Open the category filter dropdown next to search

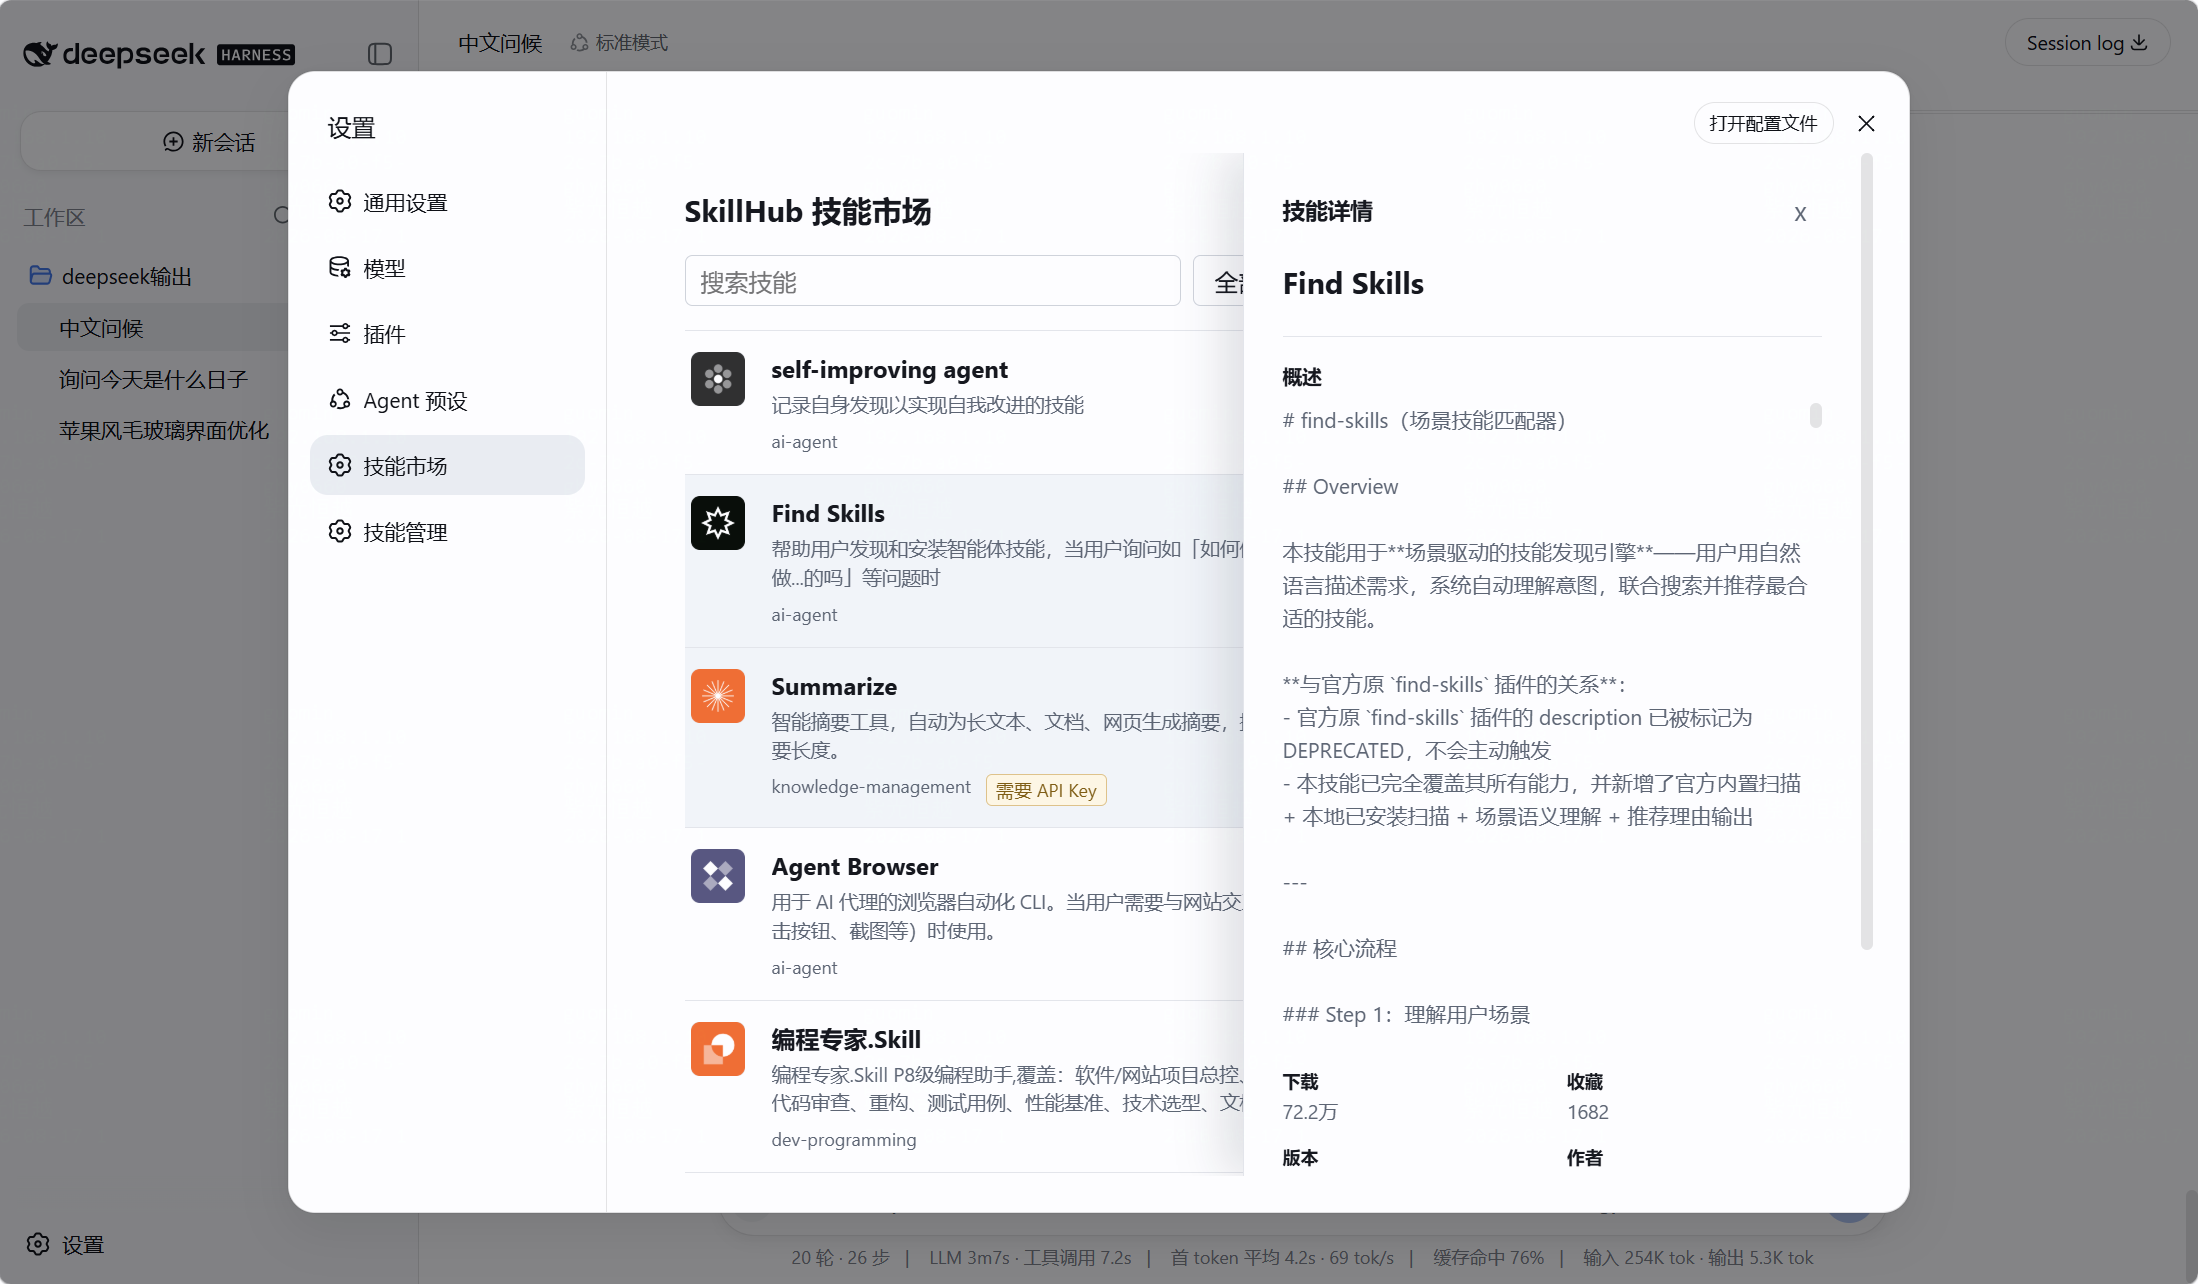coord(1219,281)
